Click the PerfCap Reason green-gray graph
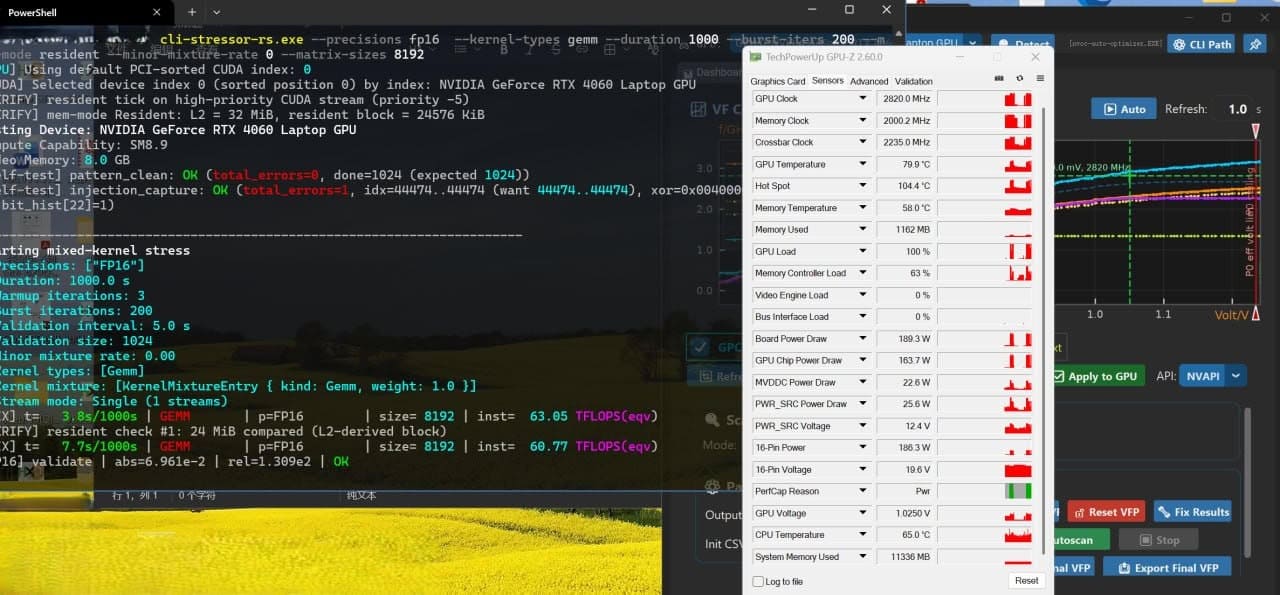 click(985, 491)
